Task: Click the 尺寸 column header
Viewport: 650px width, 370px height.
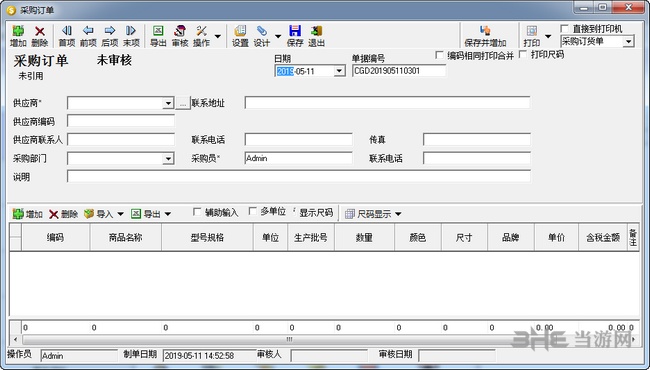Action: [x=464, y=237]
